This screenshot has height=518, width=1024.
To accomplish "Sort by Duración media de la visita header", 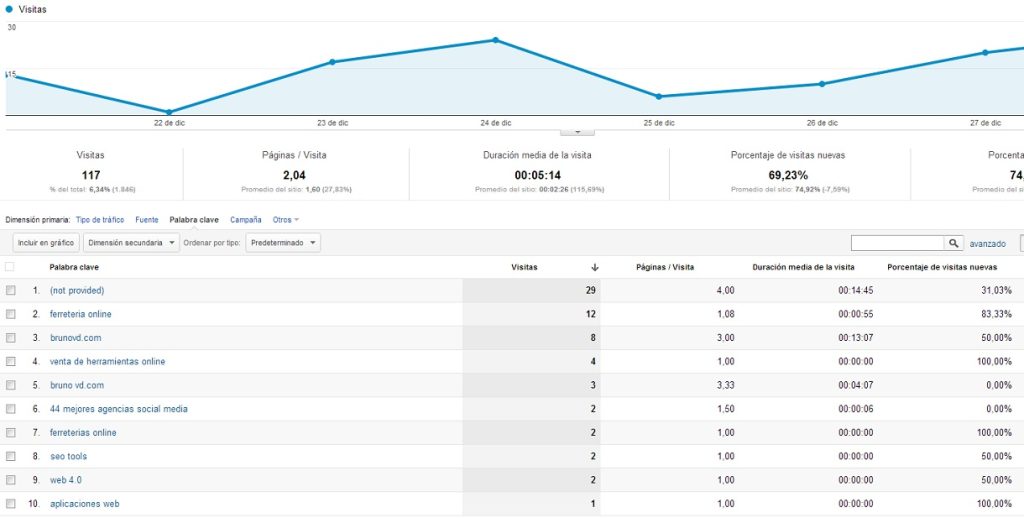I will click(x=803, y=267).
